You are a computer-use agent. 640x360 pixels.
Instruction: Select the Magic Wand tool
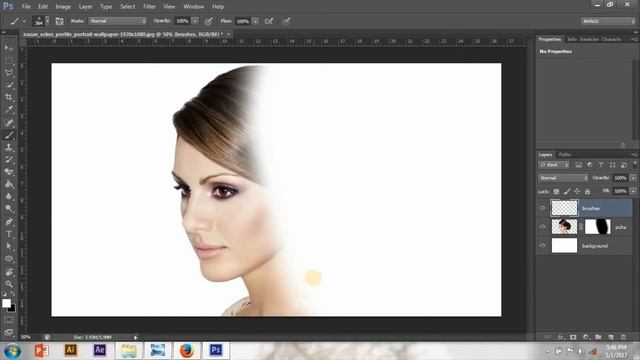point(9,85)
